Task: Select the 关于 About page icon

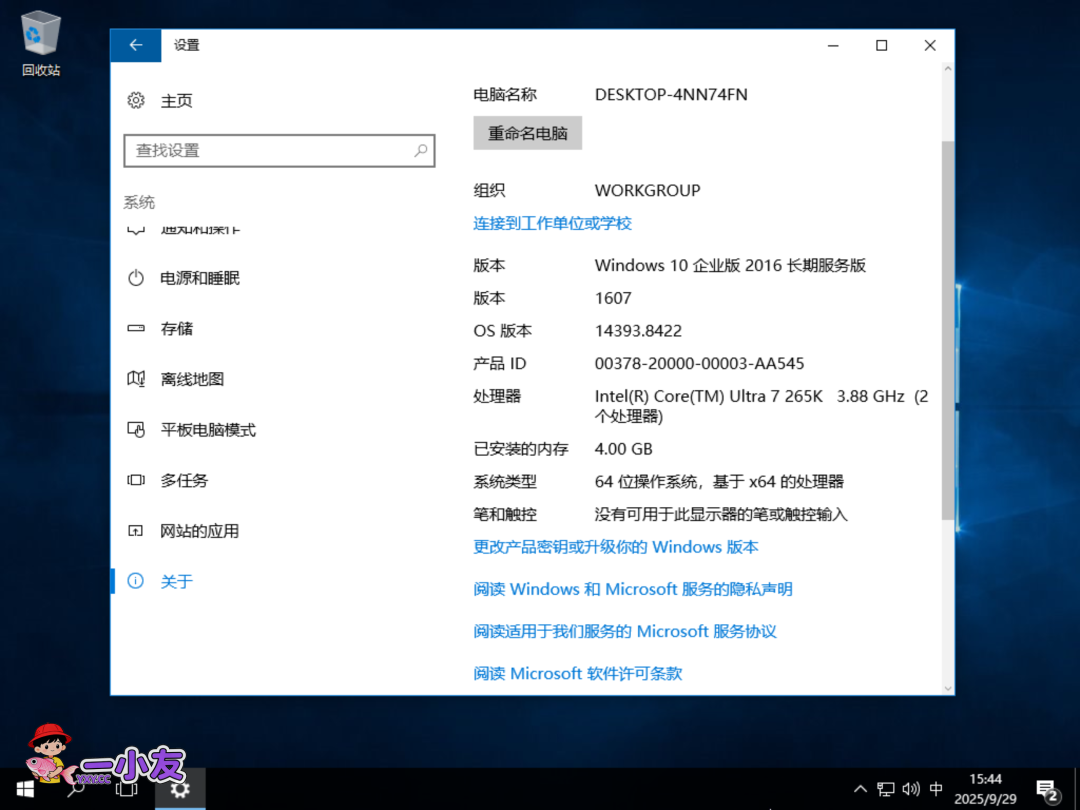Action: (x=135, y=581)
